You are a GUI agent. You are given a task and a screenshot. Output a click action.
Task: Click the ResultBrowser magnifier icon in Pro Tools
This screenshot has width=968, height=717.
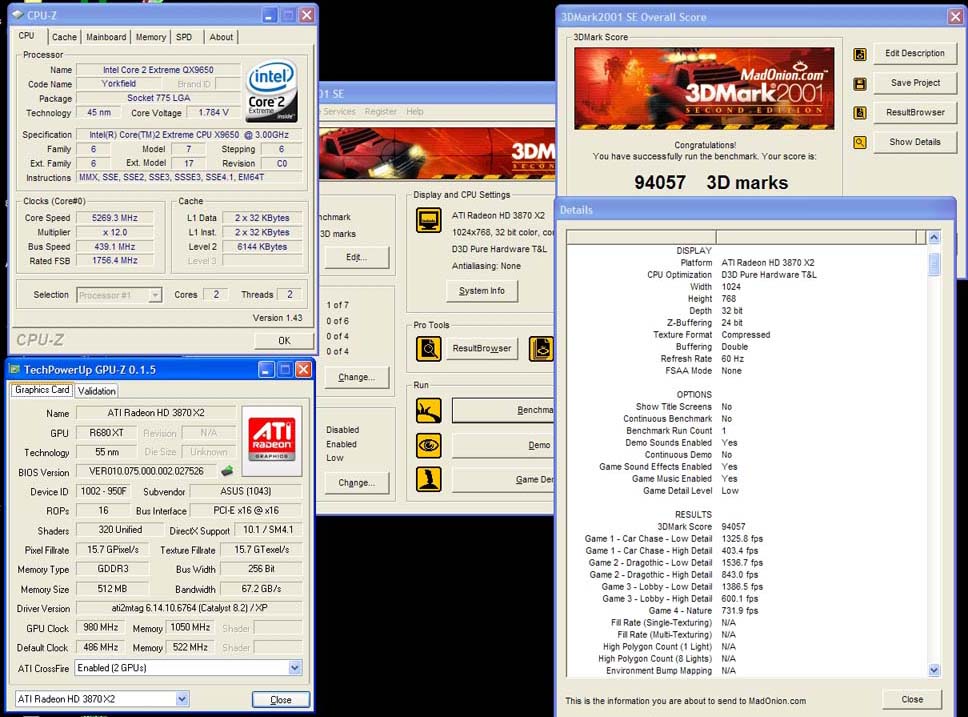click(428, 349)
